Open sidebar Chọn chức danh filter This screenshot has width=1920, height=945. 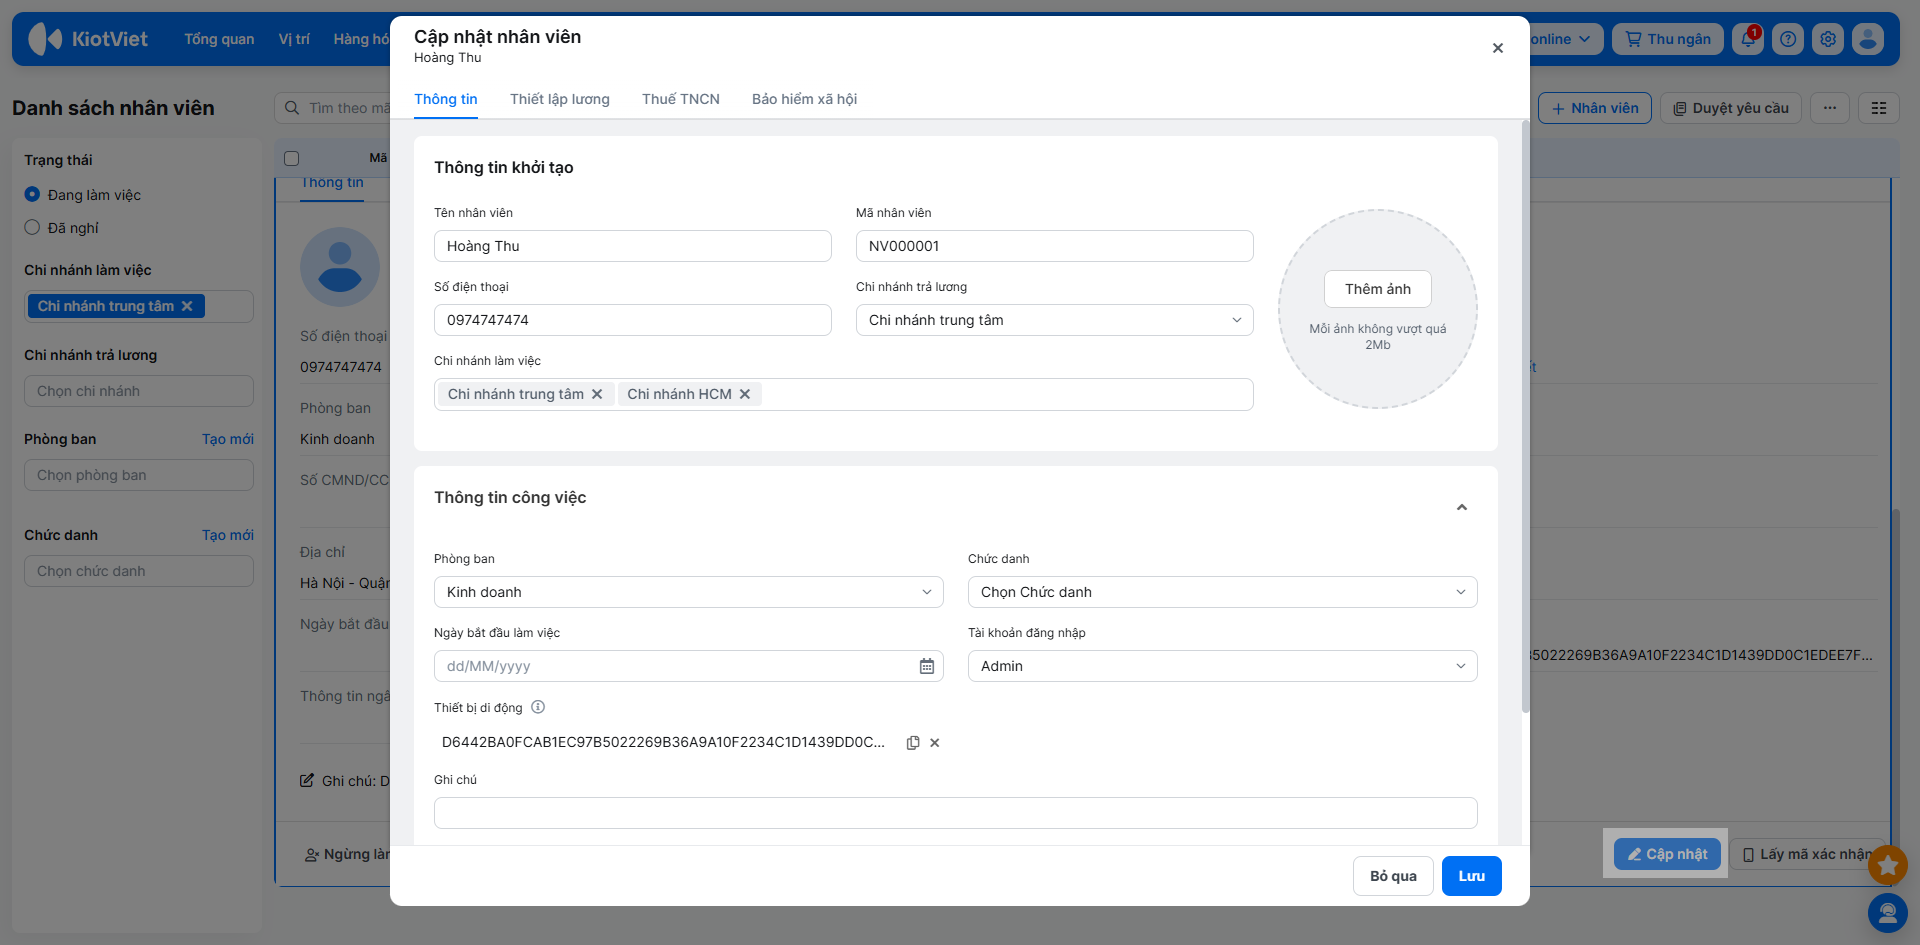[x=139, y=571]
